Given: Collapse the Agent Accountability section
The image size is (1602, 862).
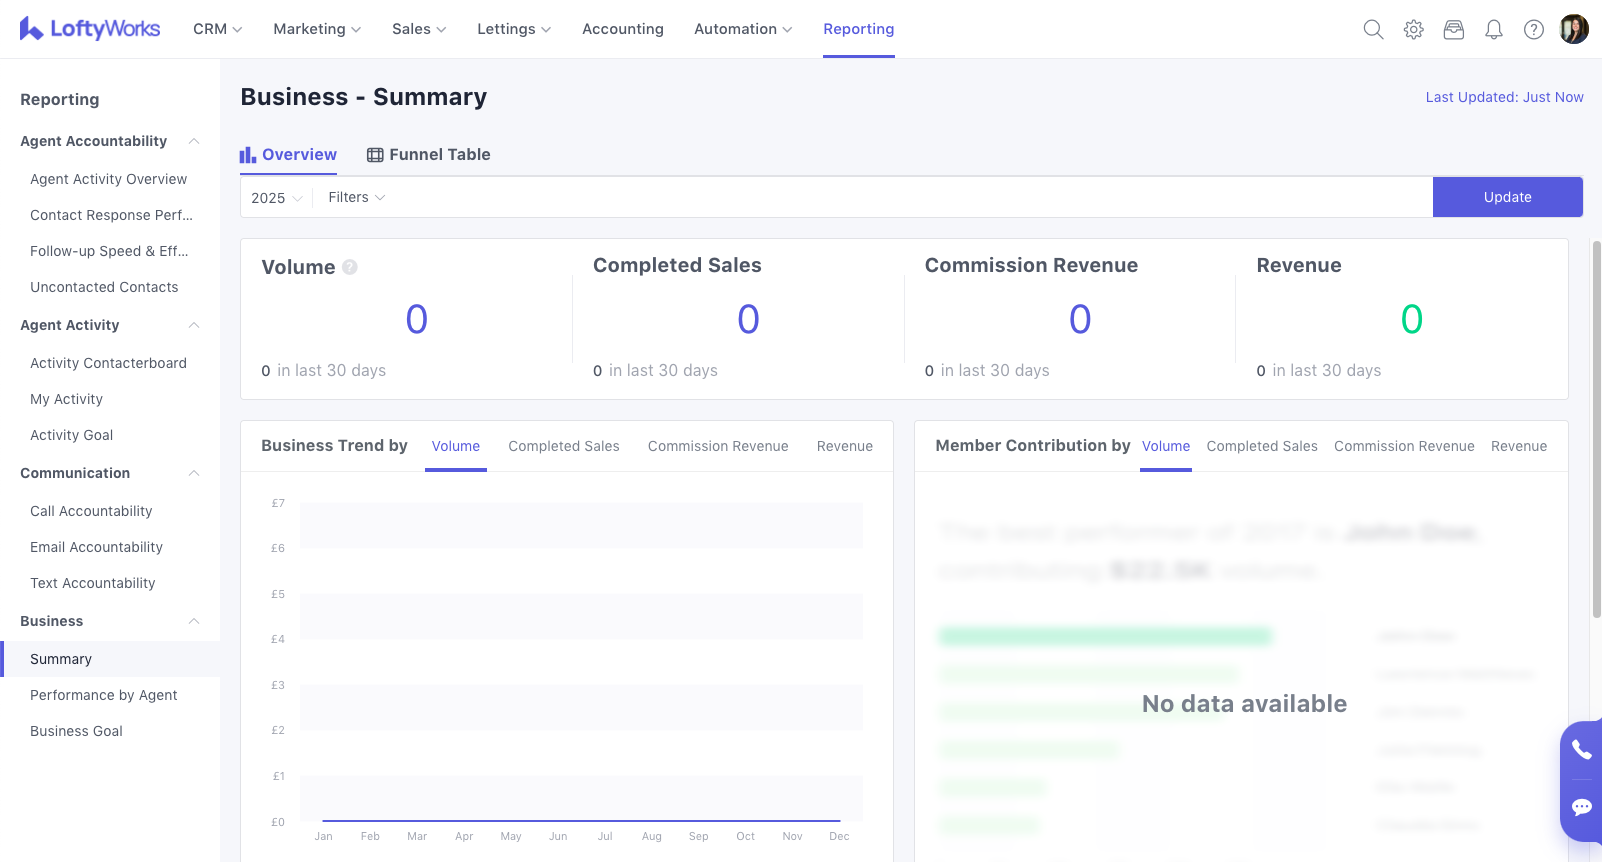Looking at the screenshot, I should coord(194,141).
